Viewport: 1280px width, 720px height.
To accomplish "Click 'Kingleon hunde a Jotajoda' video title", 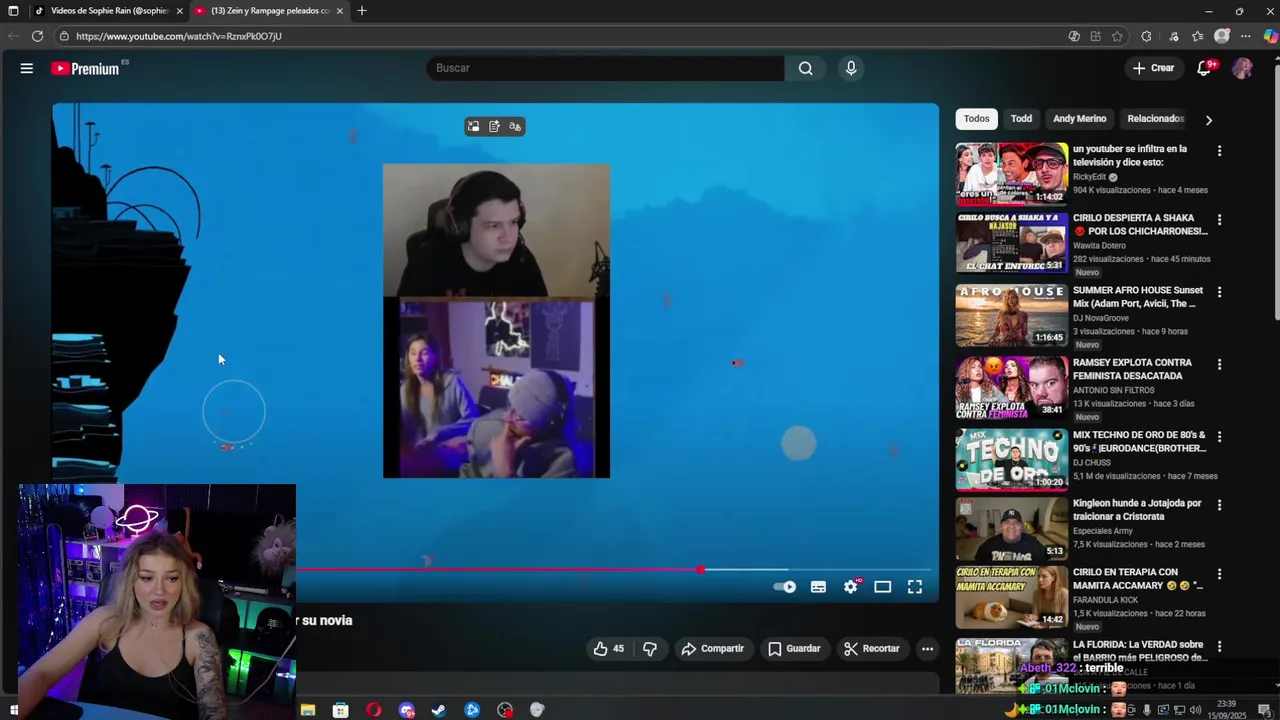I will pos(1137,510).
